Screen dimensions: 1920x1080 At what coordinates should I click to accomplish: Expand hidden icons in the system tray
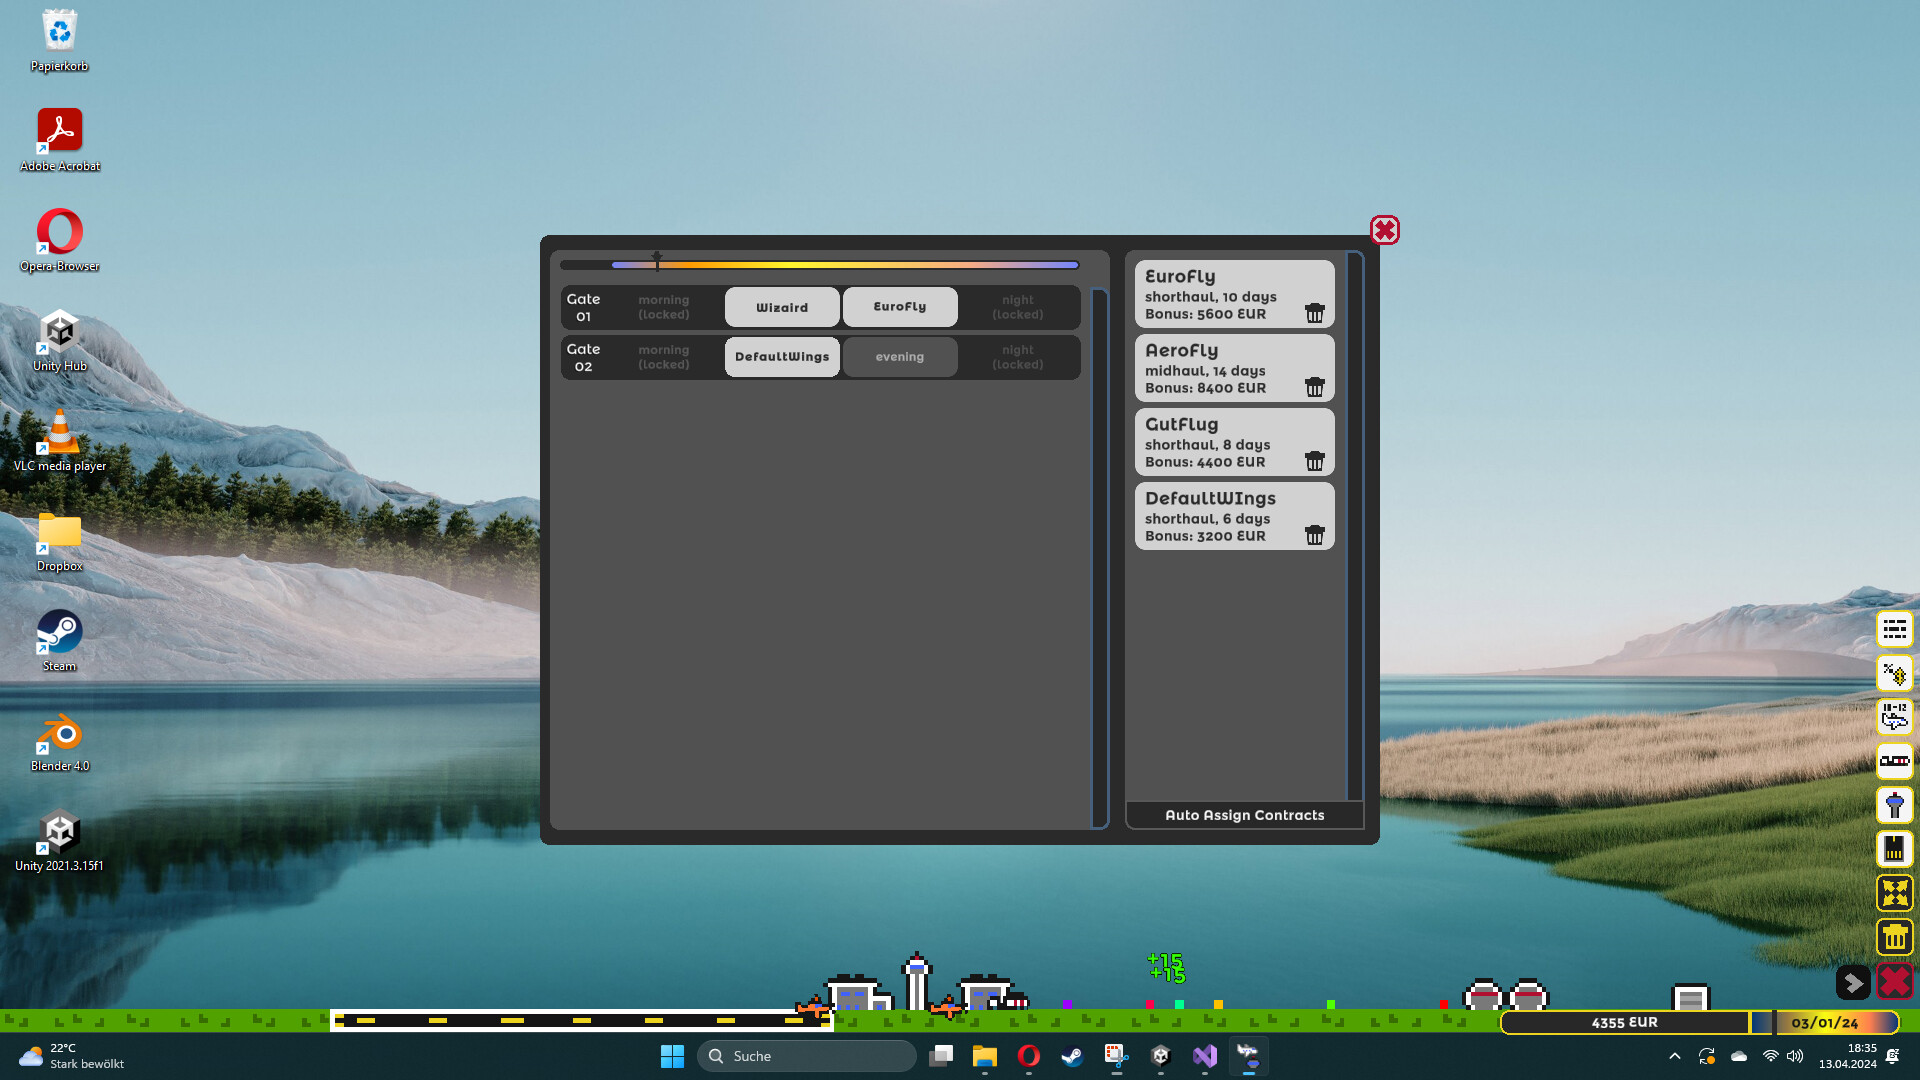click(1675, 1056)
